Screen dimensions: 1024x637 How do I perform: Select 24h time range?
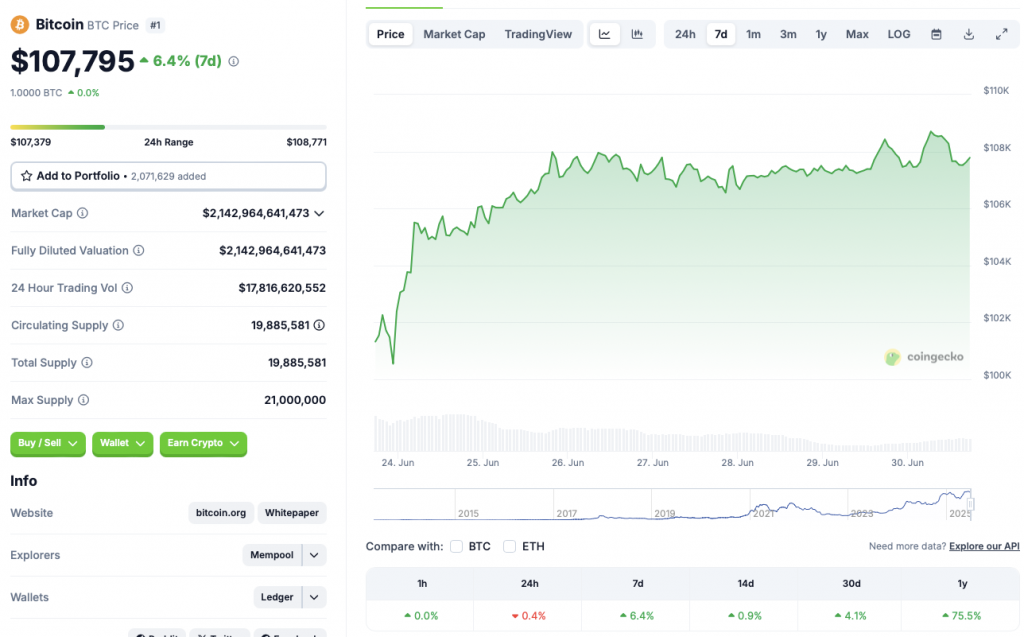click(x=685, y=34)
